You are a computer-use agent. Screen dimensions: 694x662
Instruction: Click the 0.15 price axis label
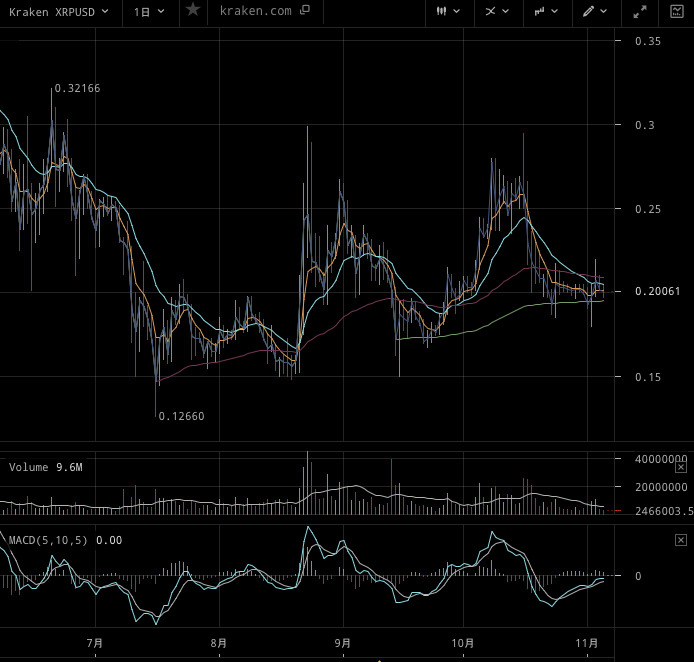pyautogui.click(x=648, y=377)
